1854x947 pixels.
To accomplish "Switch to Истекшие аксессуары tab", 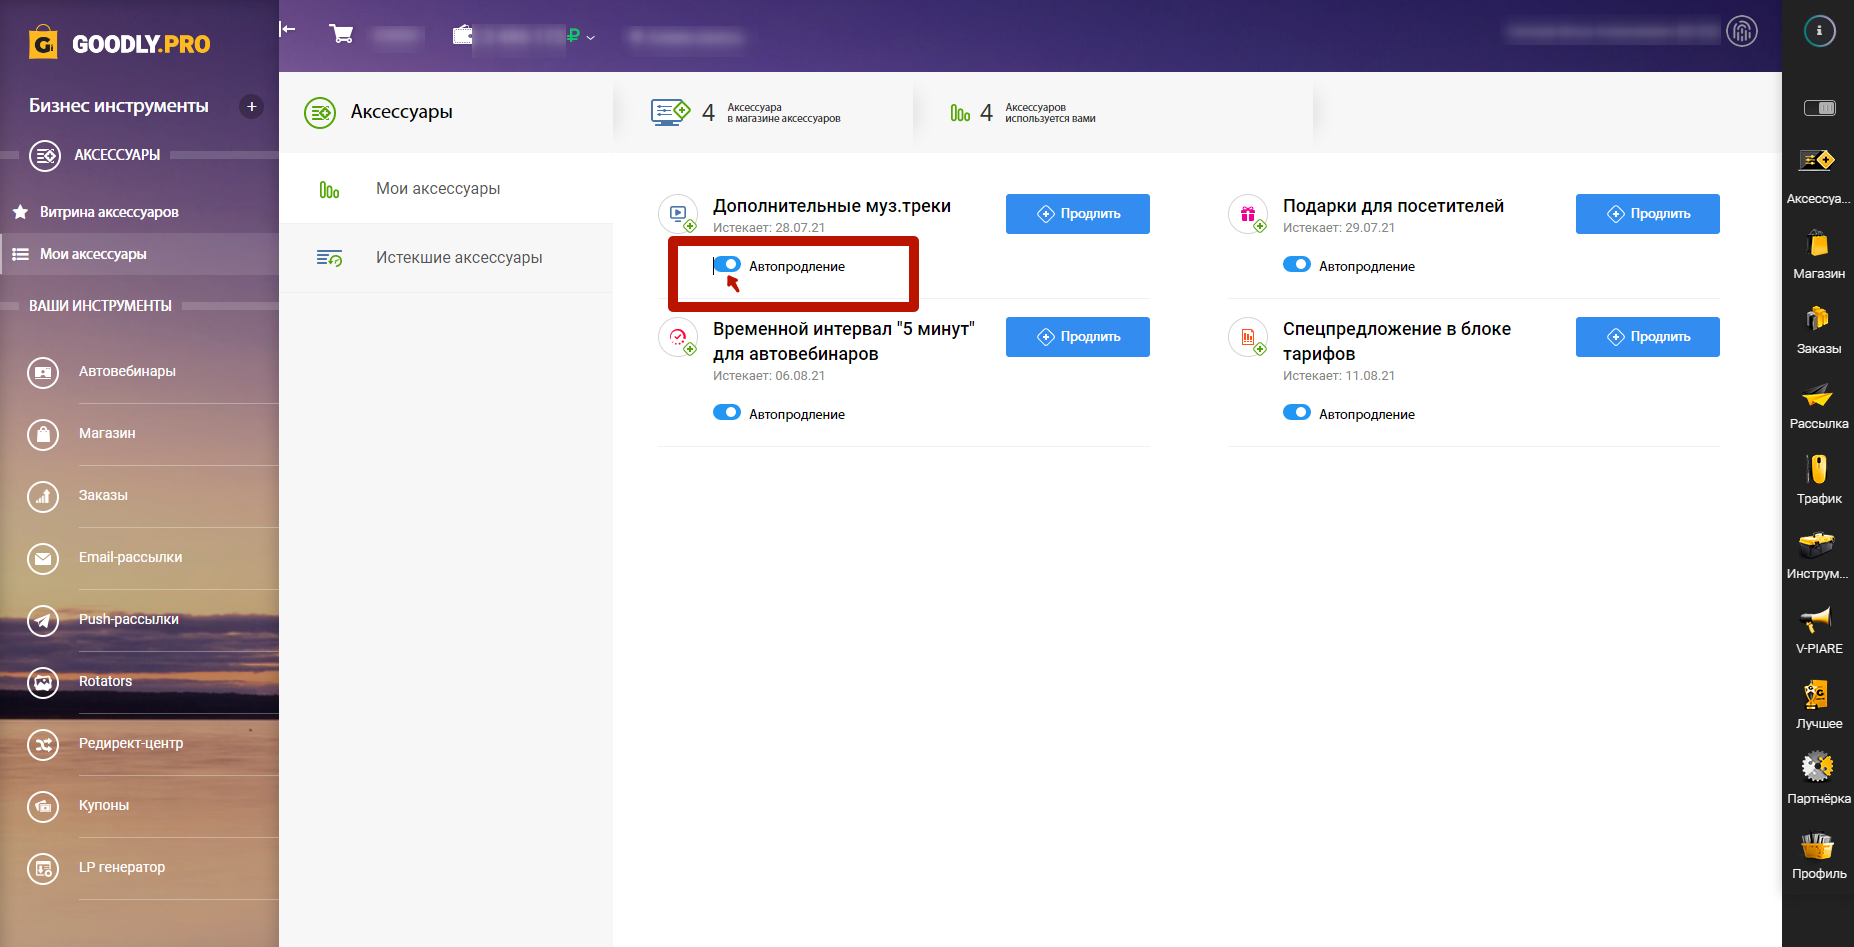I will coord(458,258).
